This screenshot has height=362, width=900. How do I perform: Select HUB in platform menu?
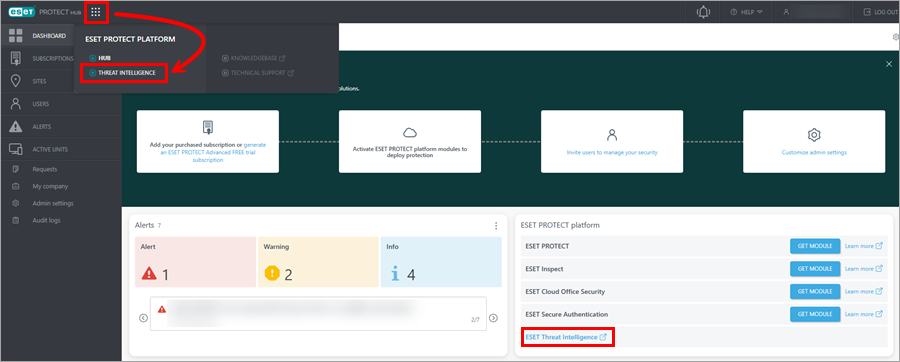100,58
